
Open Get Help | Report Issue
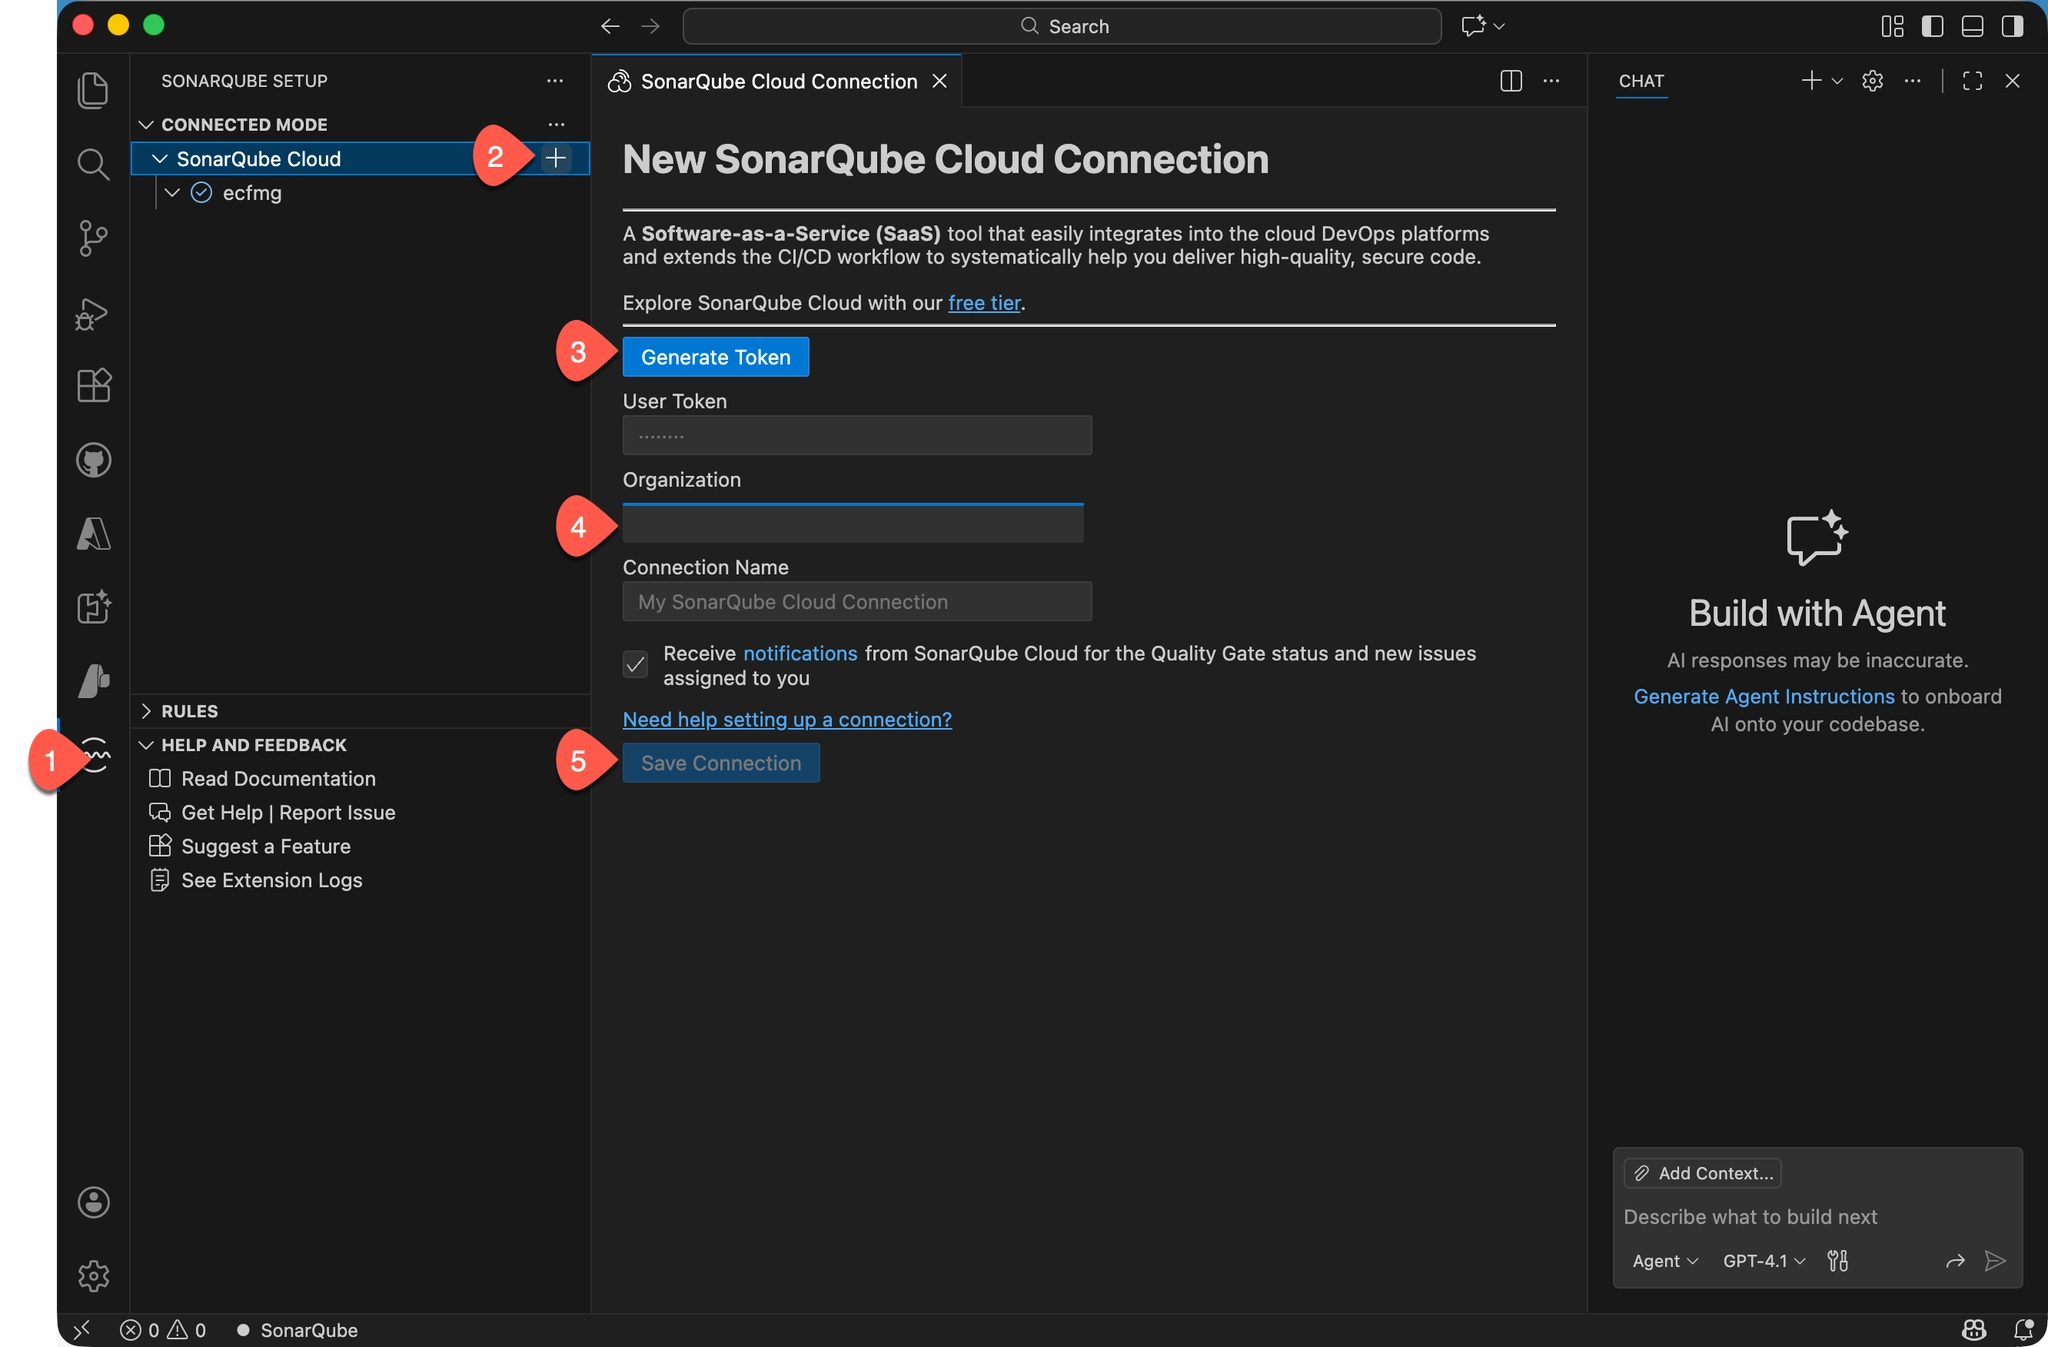[288, 812]
